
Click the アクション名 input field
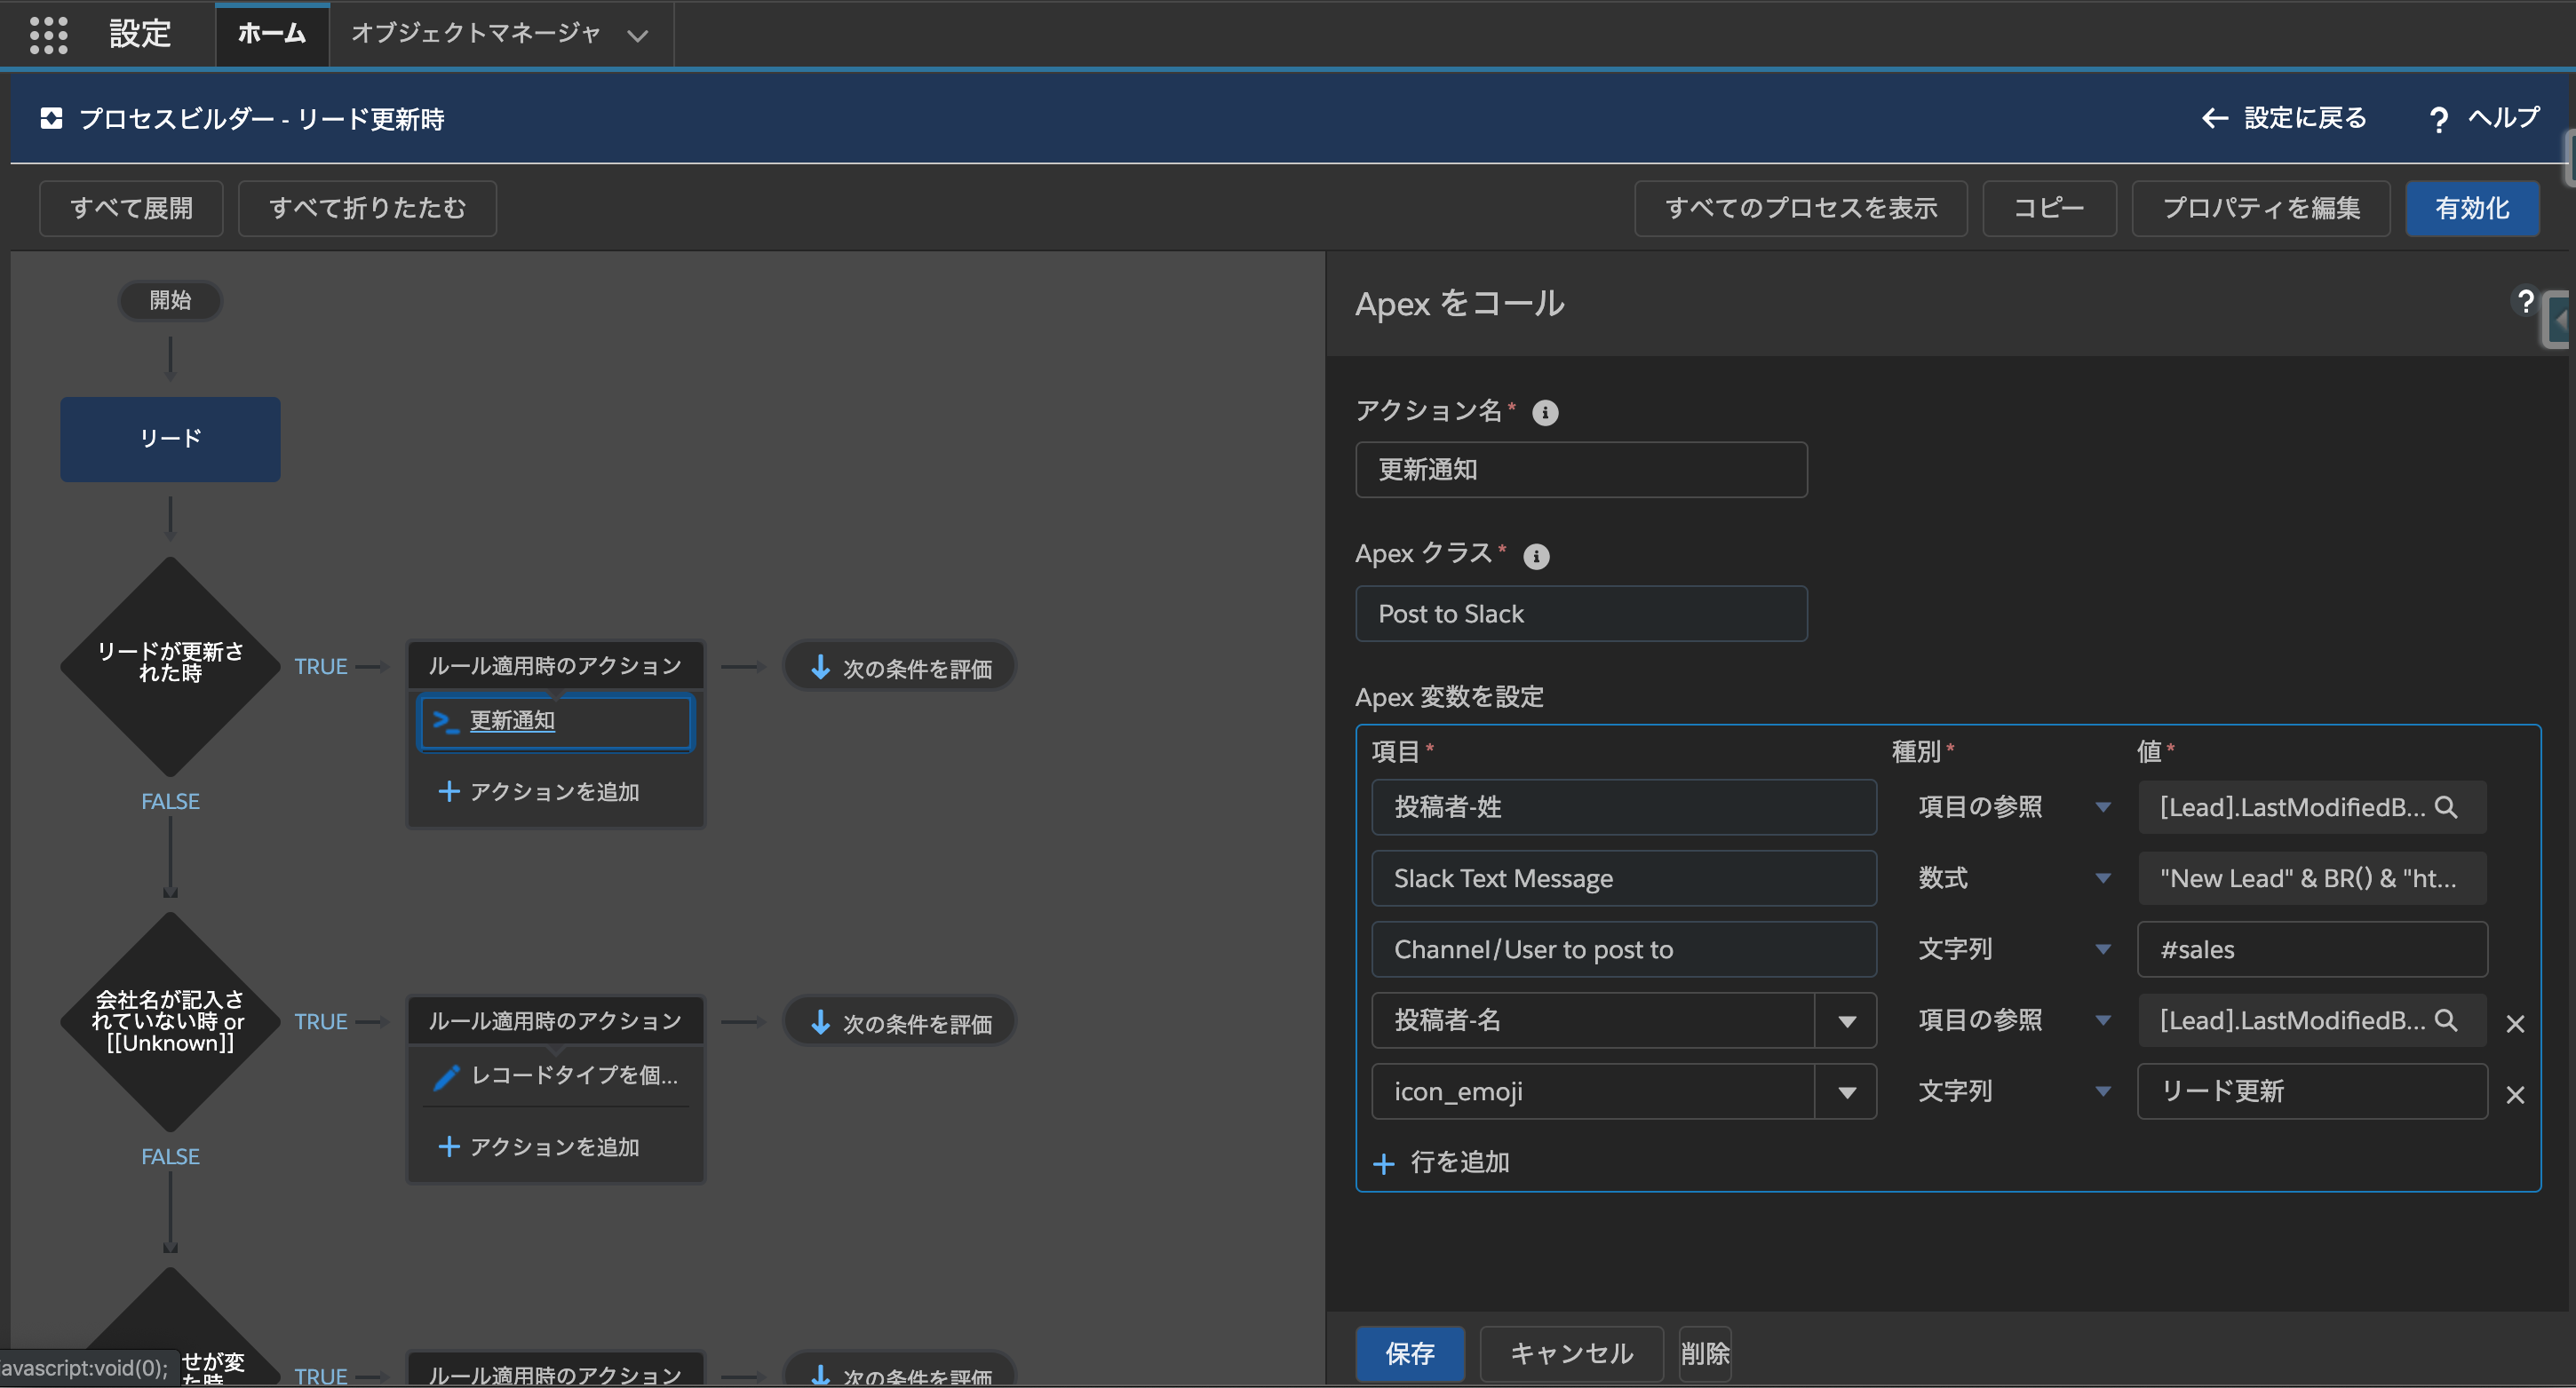[x=1580, y=470]
